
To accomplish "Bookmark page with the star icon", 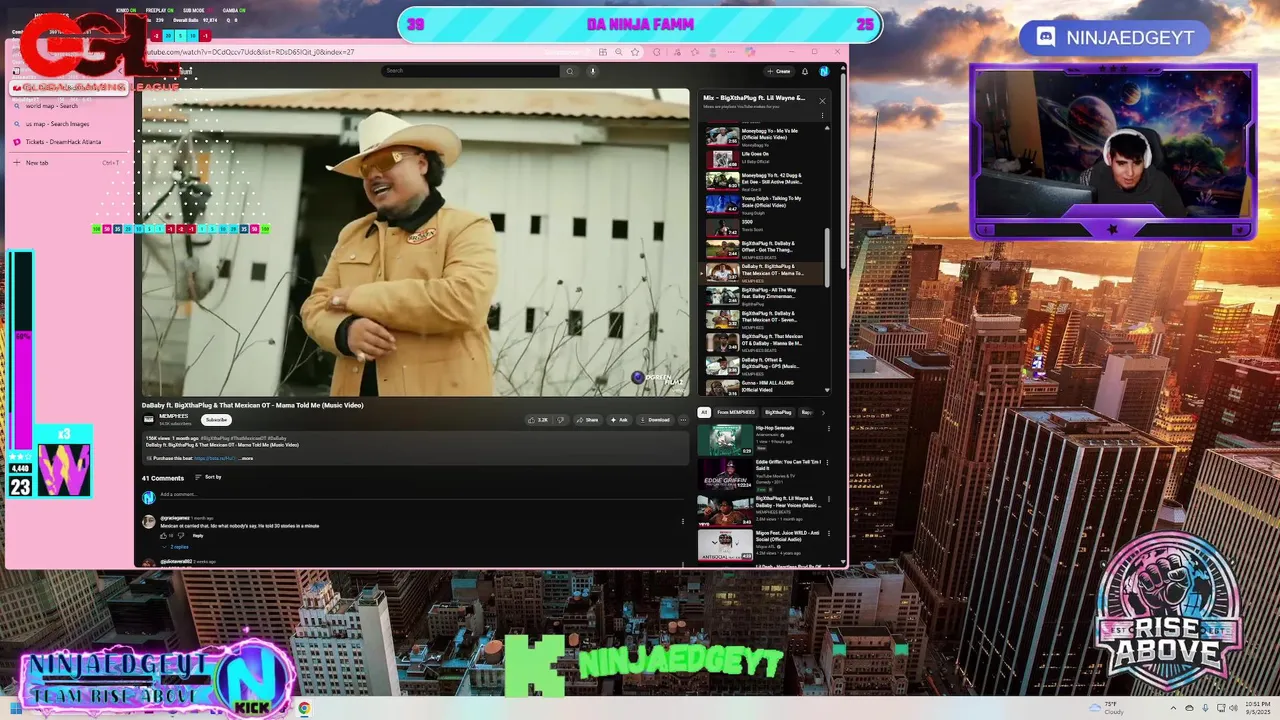I will [634, 52].
